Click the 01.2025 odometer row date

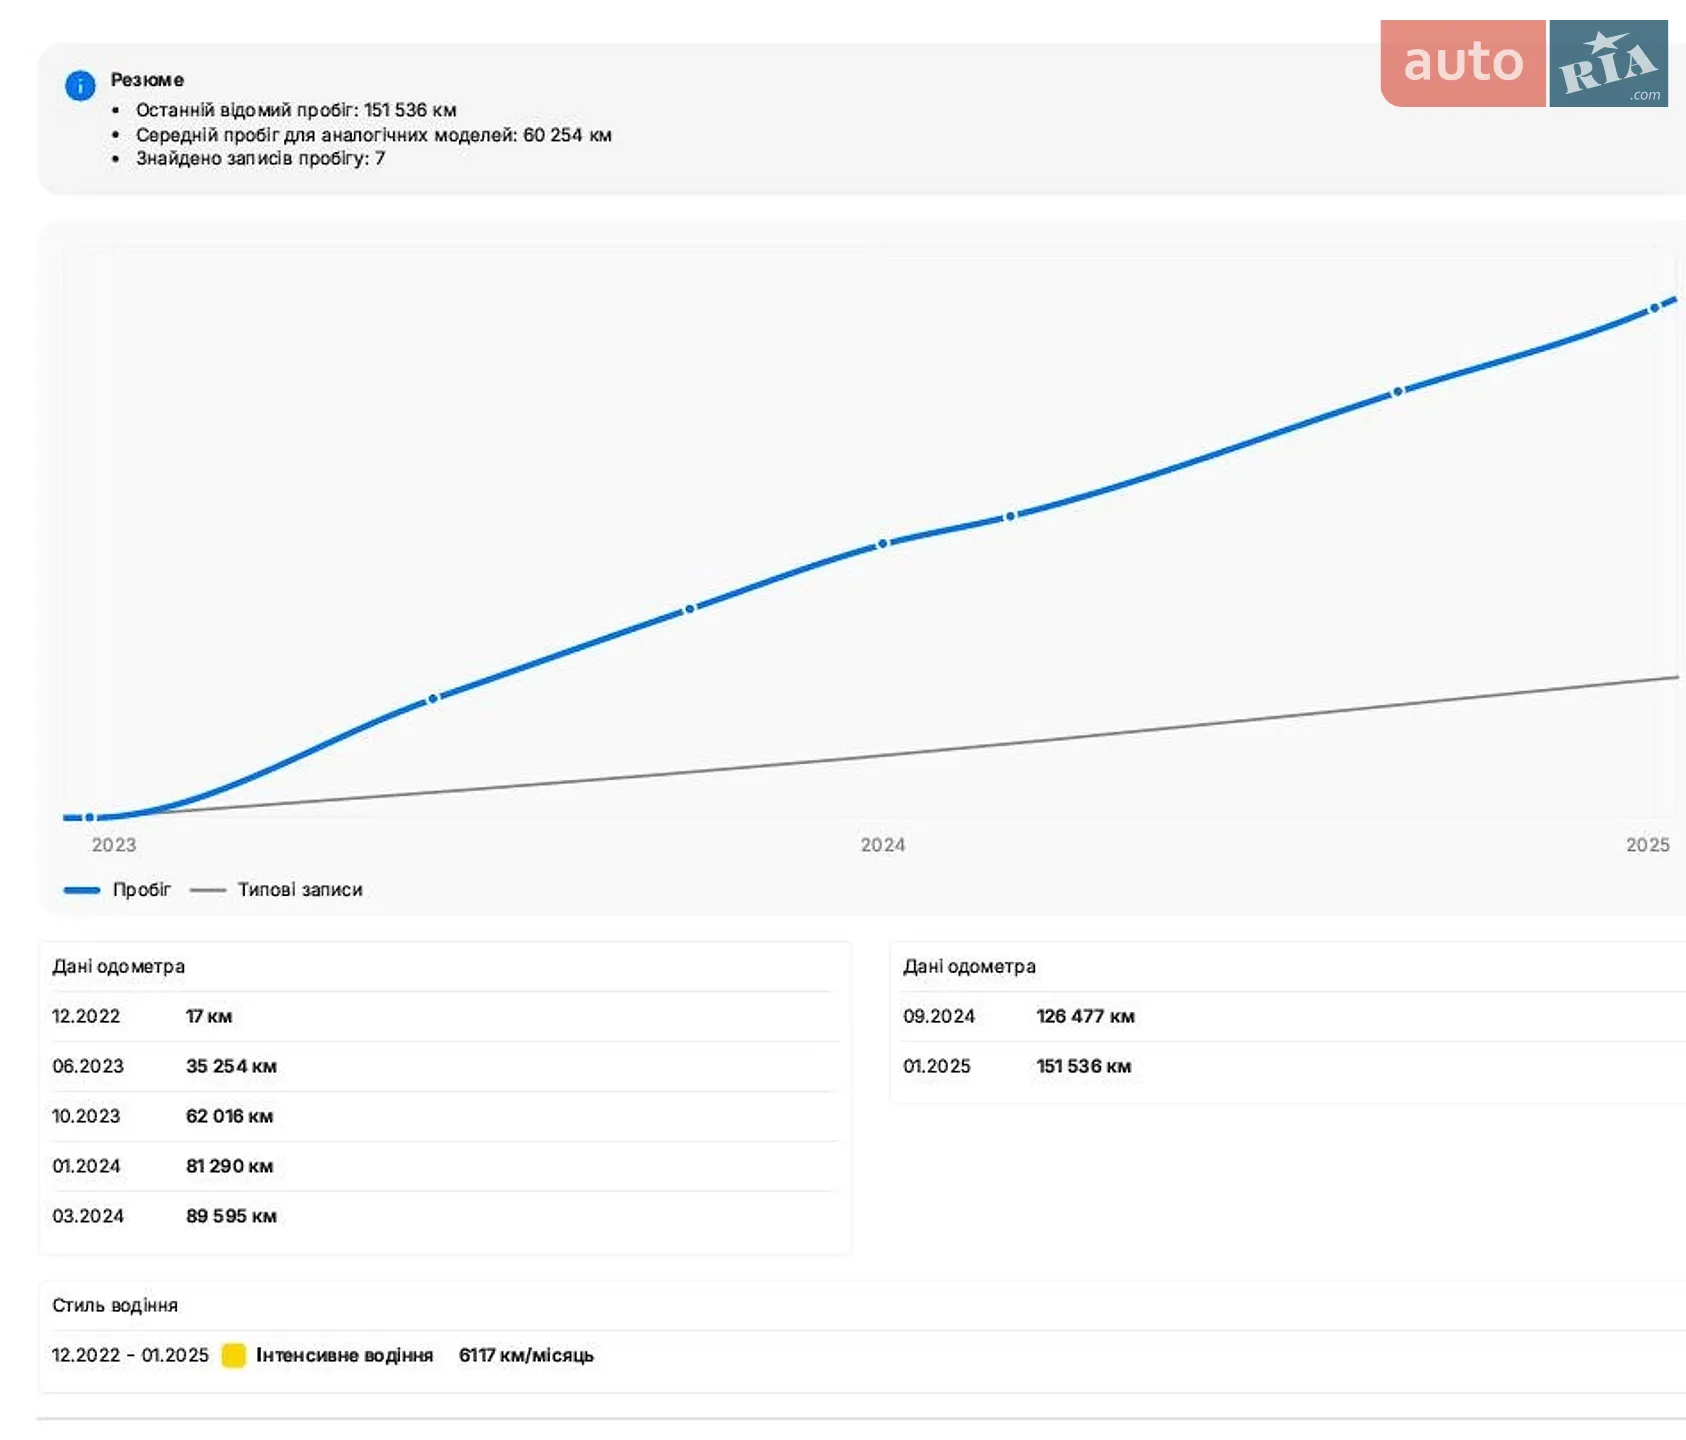pyautogui.click(x=937, y=1066)
